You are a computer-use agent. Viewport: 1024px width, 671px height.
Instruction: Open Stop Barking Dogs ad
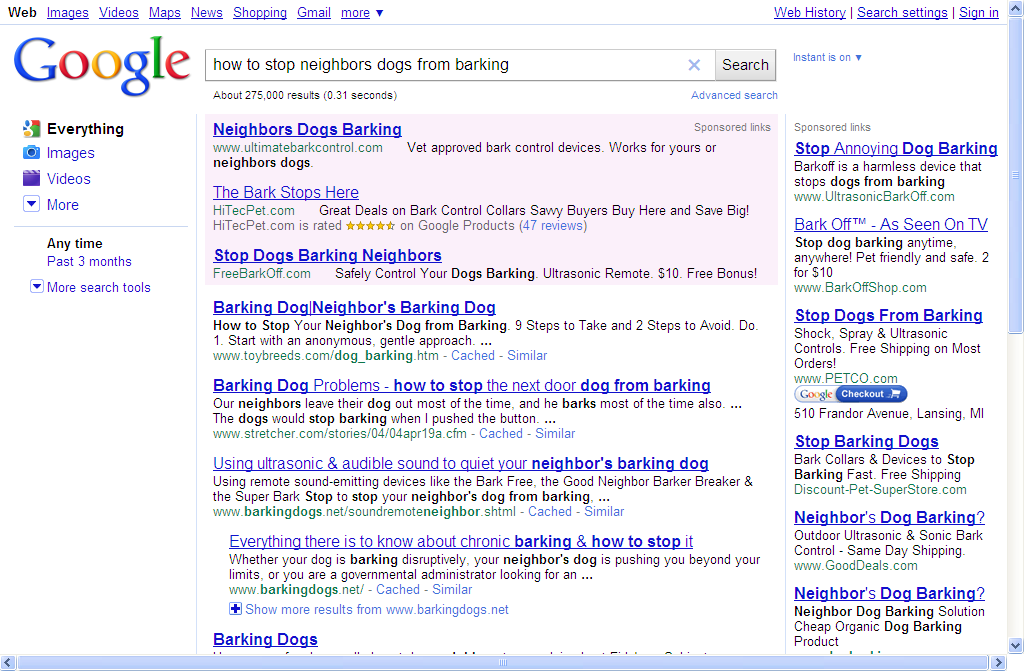tap(867, 442)
